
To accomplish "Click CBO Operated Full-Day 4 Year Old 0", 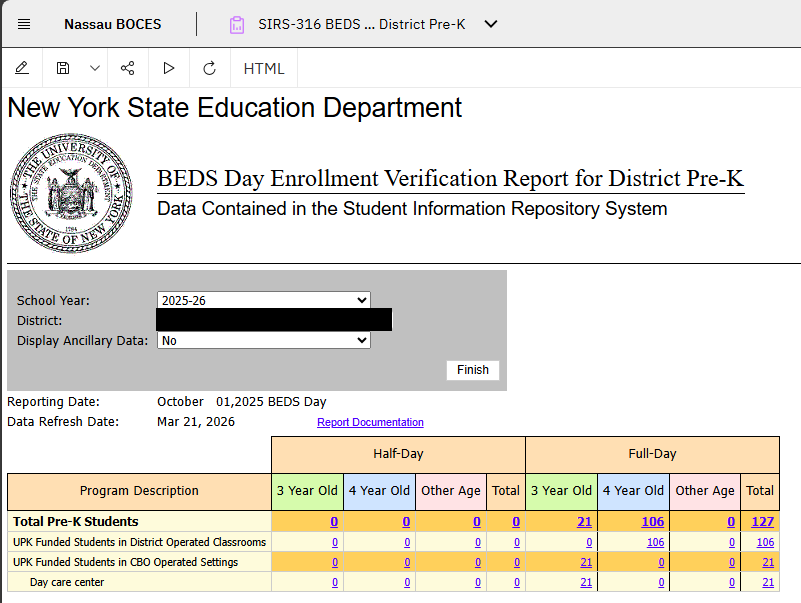I will [661, 562].
